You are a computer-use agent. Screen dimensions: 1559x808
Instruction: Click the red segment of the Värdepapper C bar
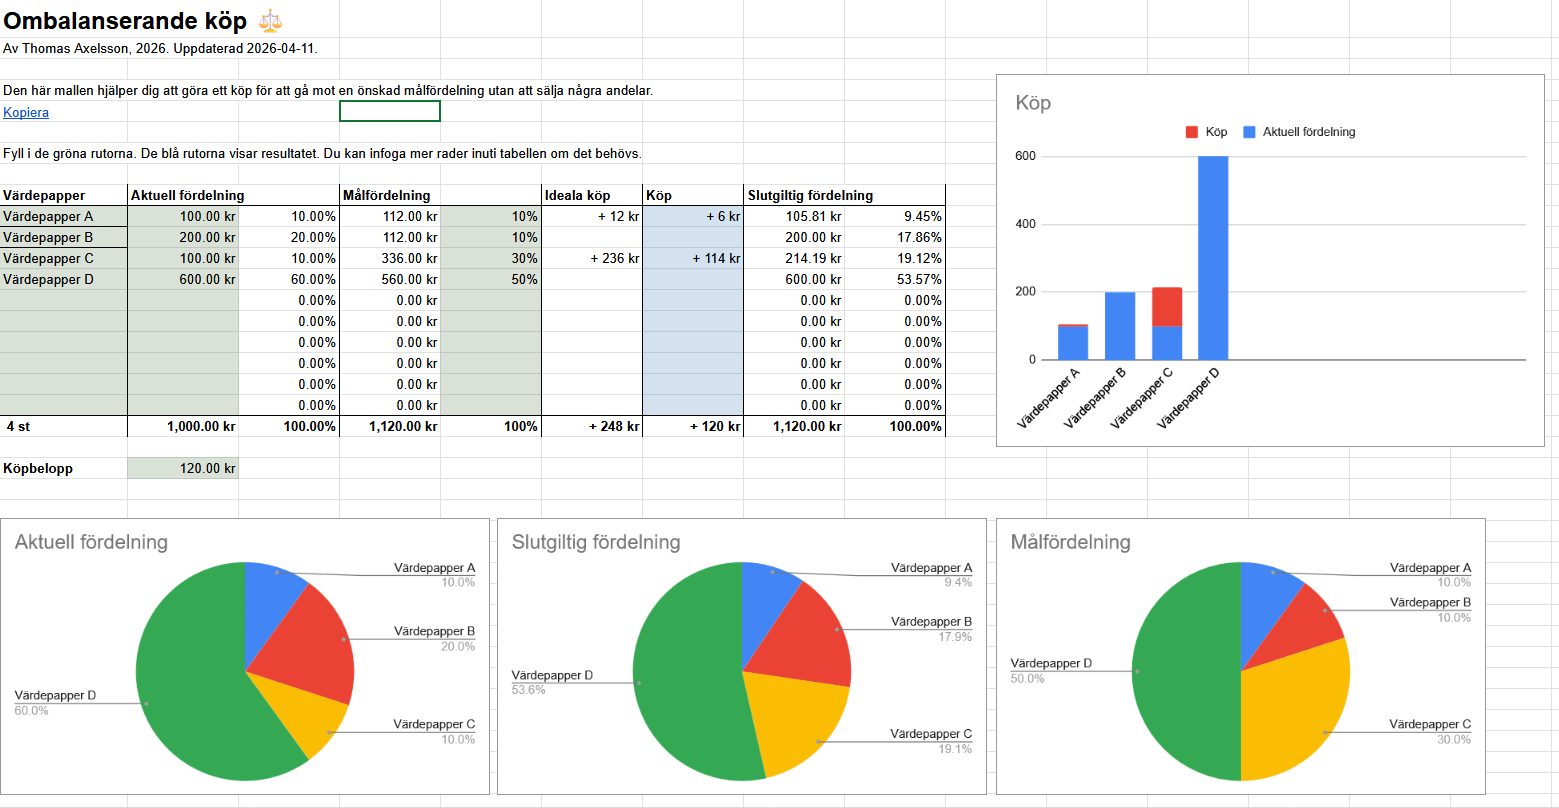click(x=1167, y=307)
